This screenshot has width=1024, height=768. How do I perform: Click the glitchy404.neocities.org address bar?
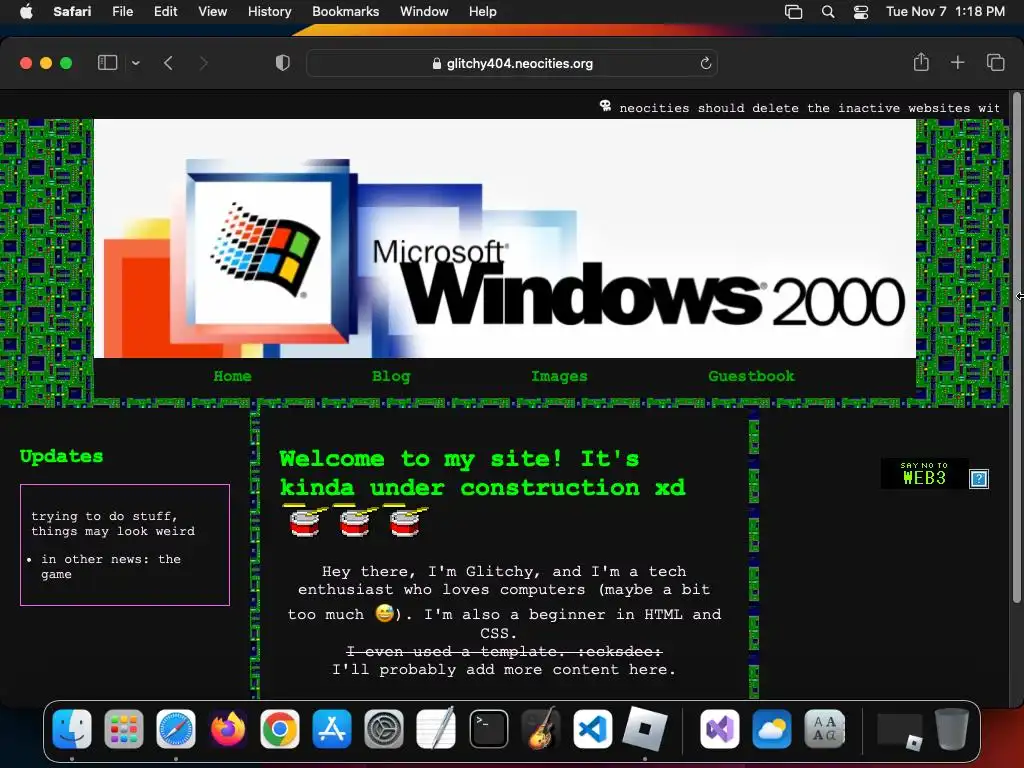(x=512, y=63)
